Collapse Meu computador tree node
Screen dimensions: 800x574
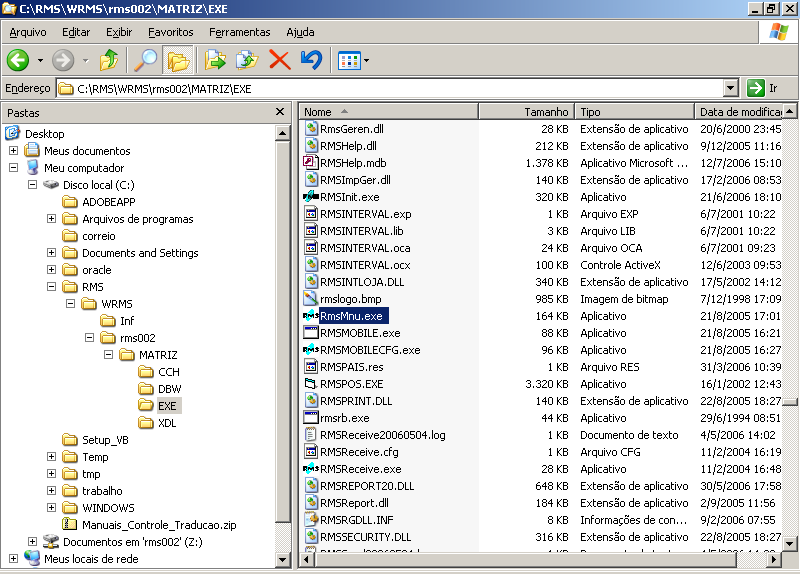pos(13,167)
